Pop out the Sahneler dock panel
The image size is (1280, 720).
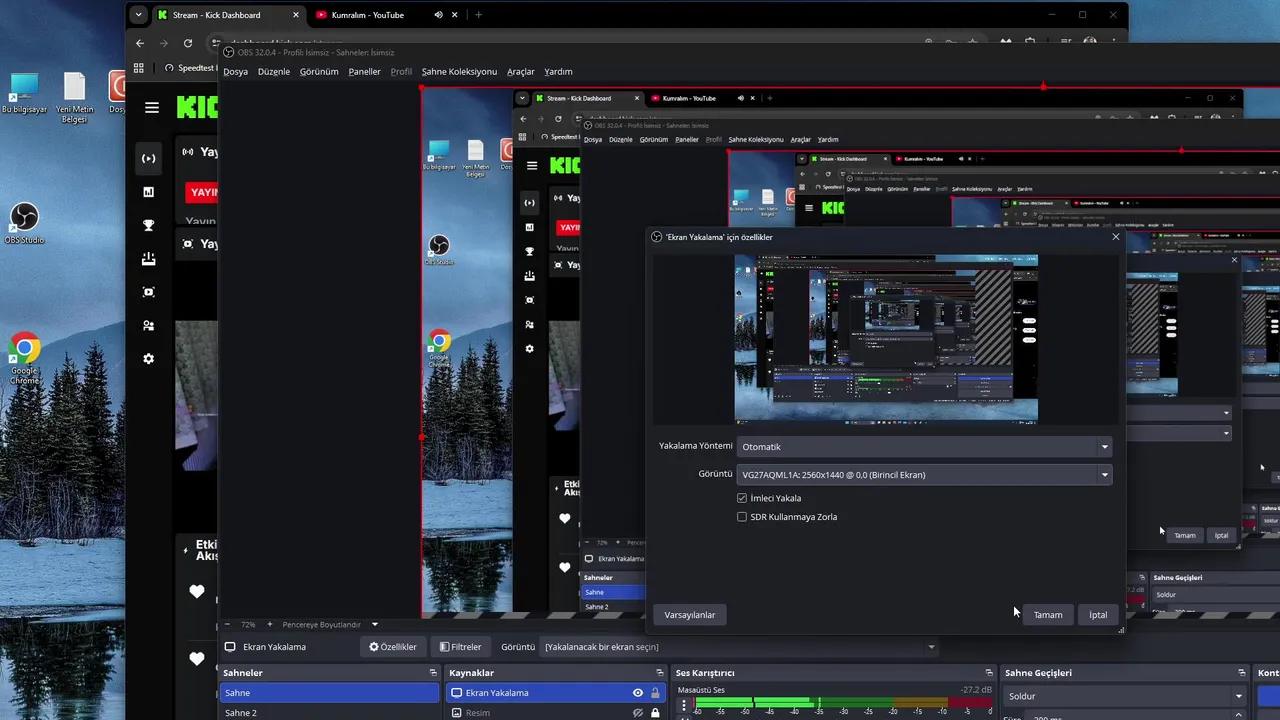(x=433, y=673)
